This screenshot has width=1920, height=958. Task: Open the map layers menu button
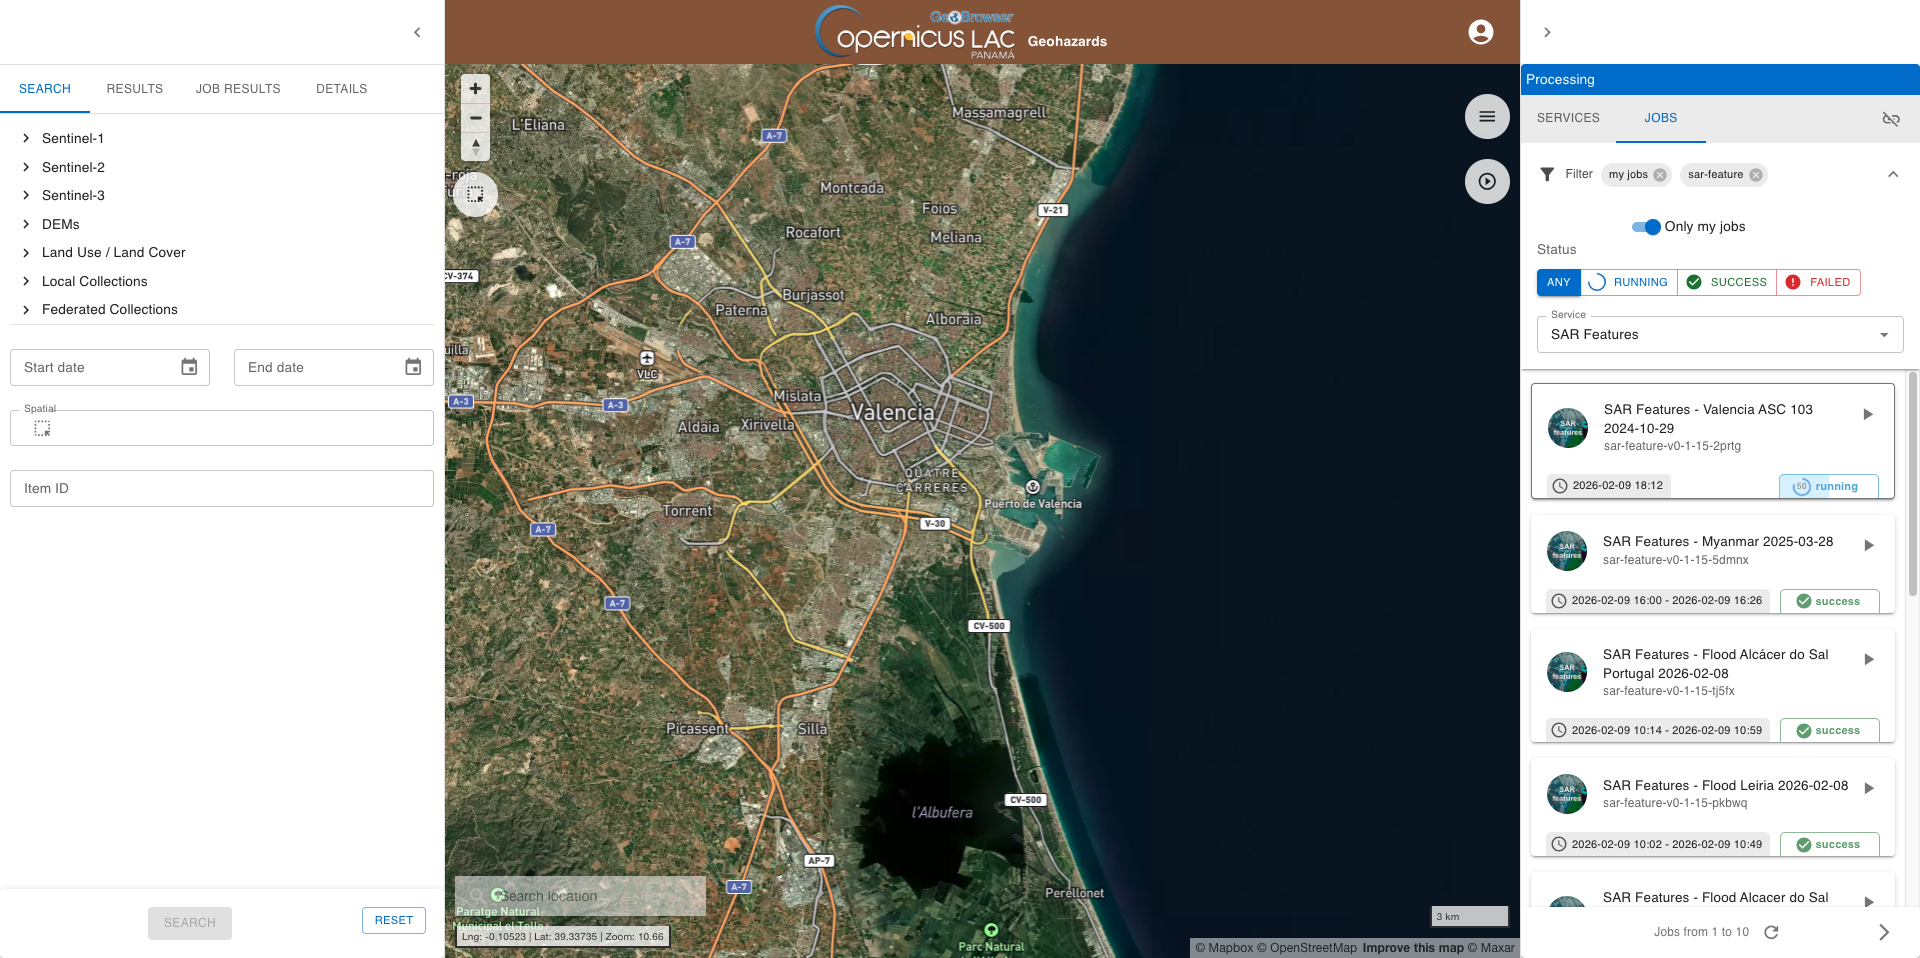click(x=1487, y=117)
